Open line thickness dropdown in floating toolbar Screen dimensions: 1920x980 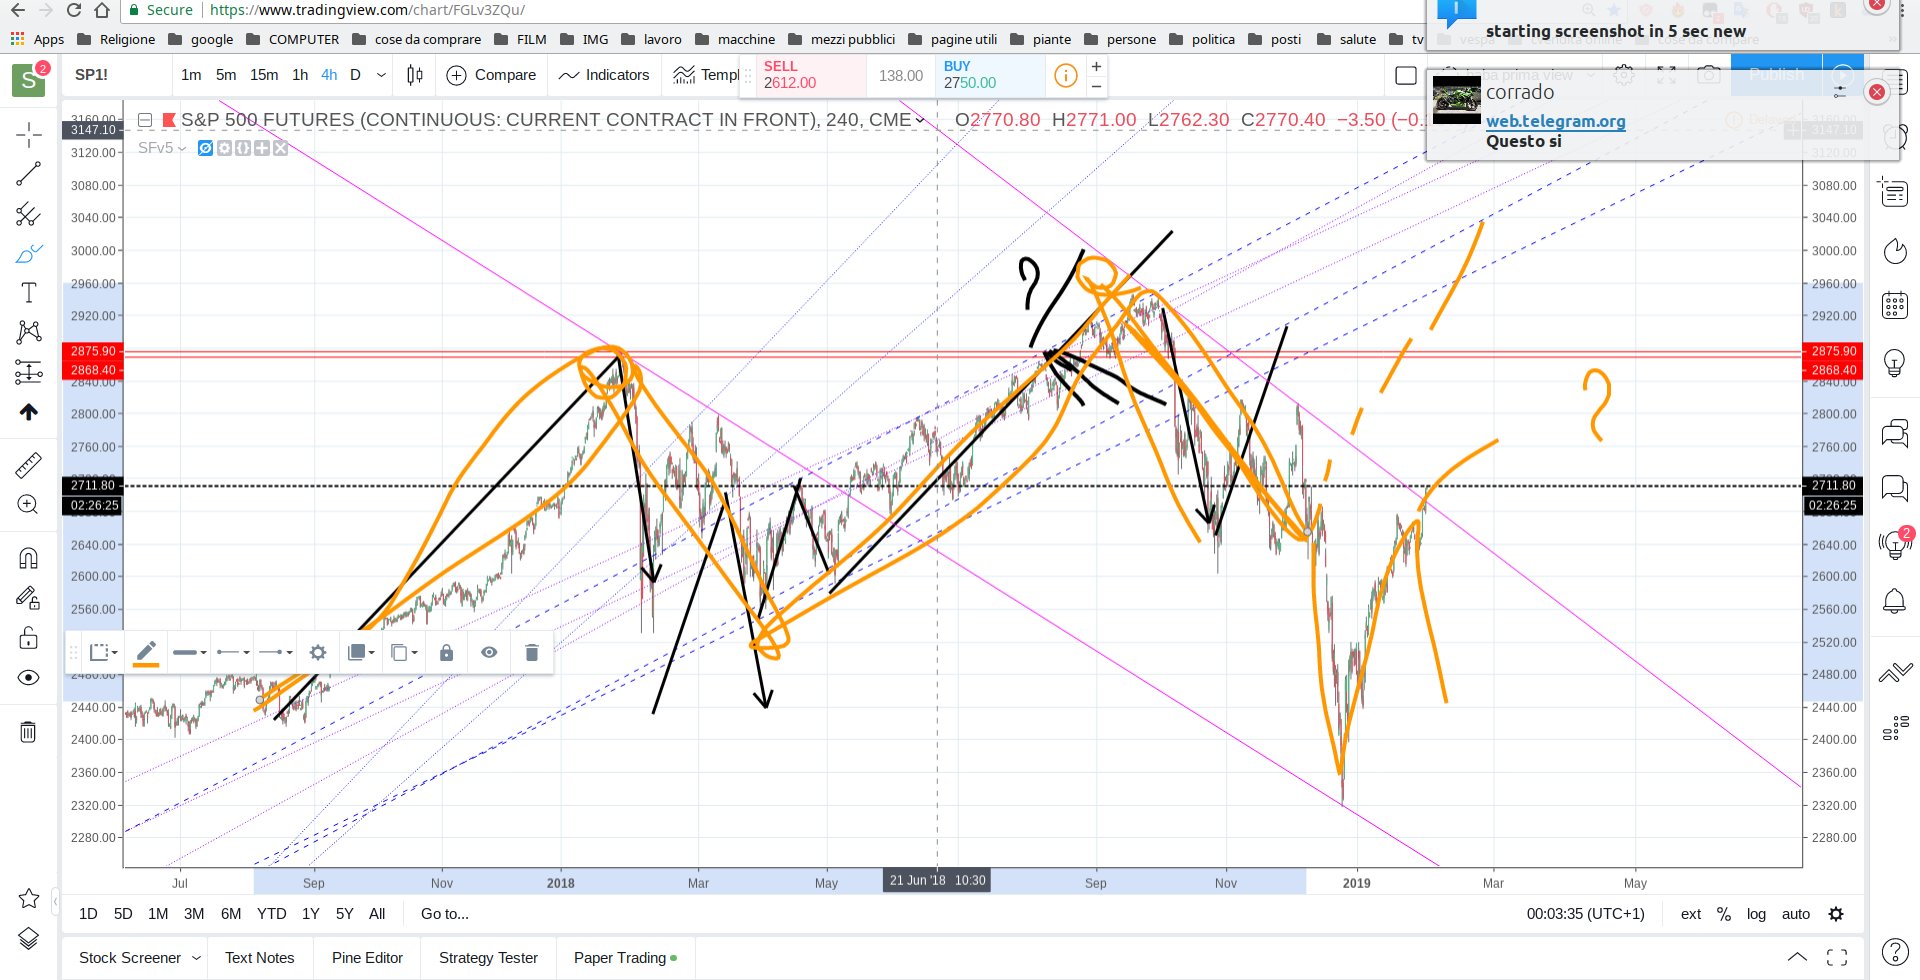click(x=189, y=653)
